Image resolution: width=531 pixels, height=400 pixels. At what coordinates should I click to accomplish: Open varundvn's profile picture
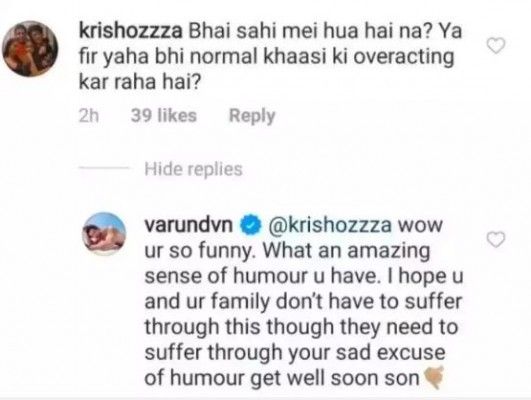104,234
